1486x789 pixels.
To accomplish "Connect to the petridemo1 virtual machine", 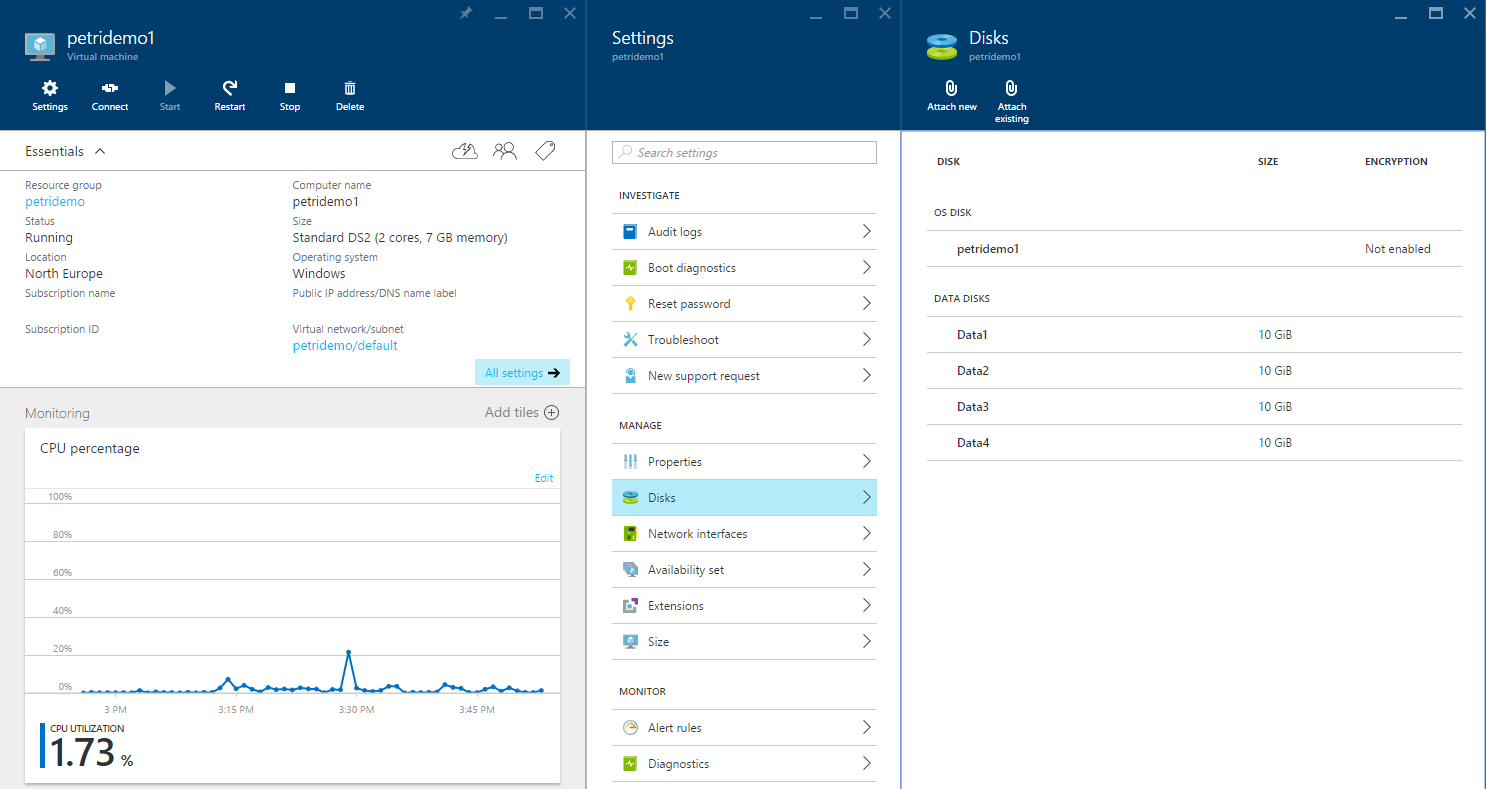I will click(110, 96).
